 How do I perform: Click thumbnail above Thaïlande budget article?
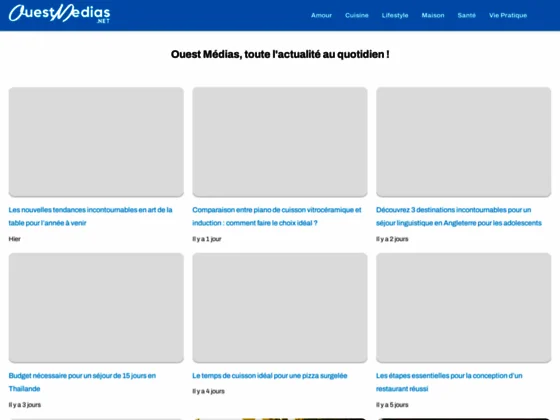96,308
